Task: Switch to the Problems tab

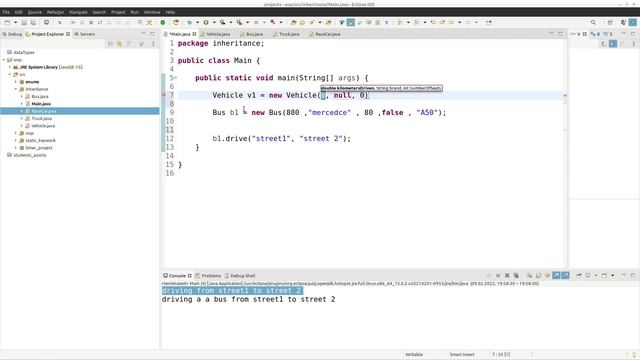Action: pos(208,276)
